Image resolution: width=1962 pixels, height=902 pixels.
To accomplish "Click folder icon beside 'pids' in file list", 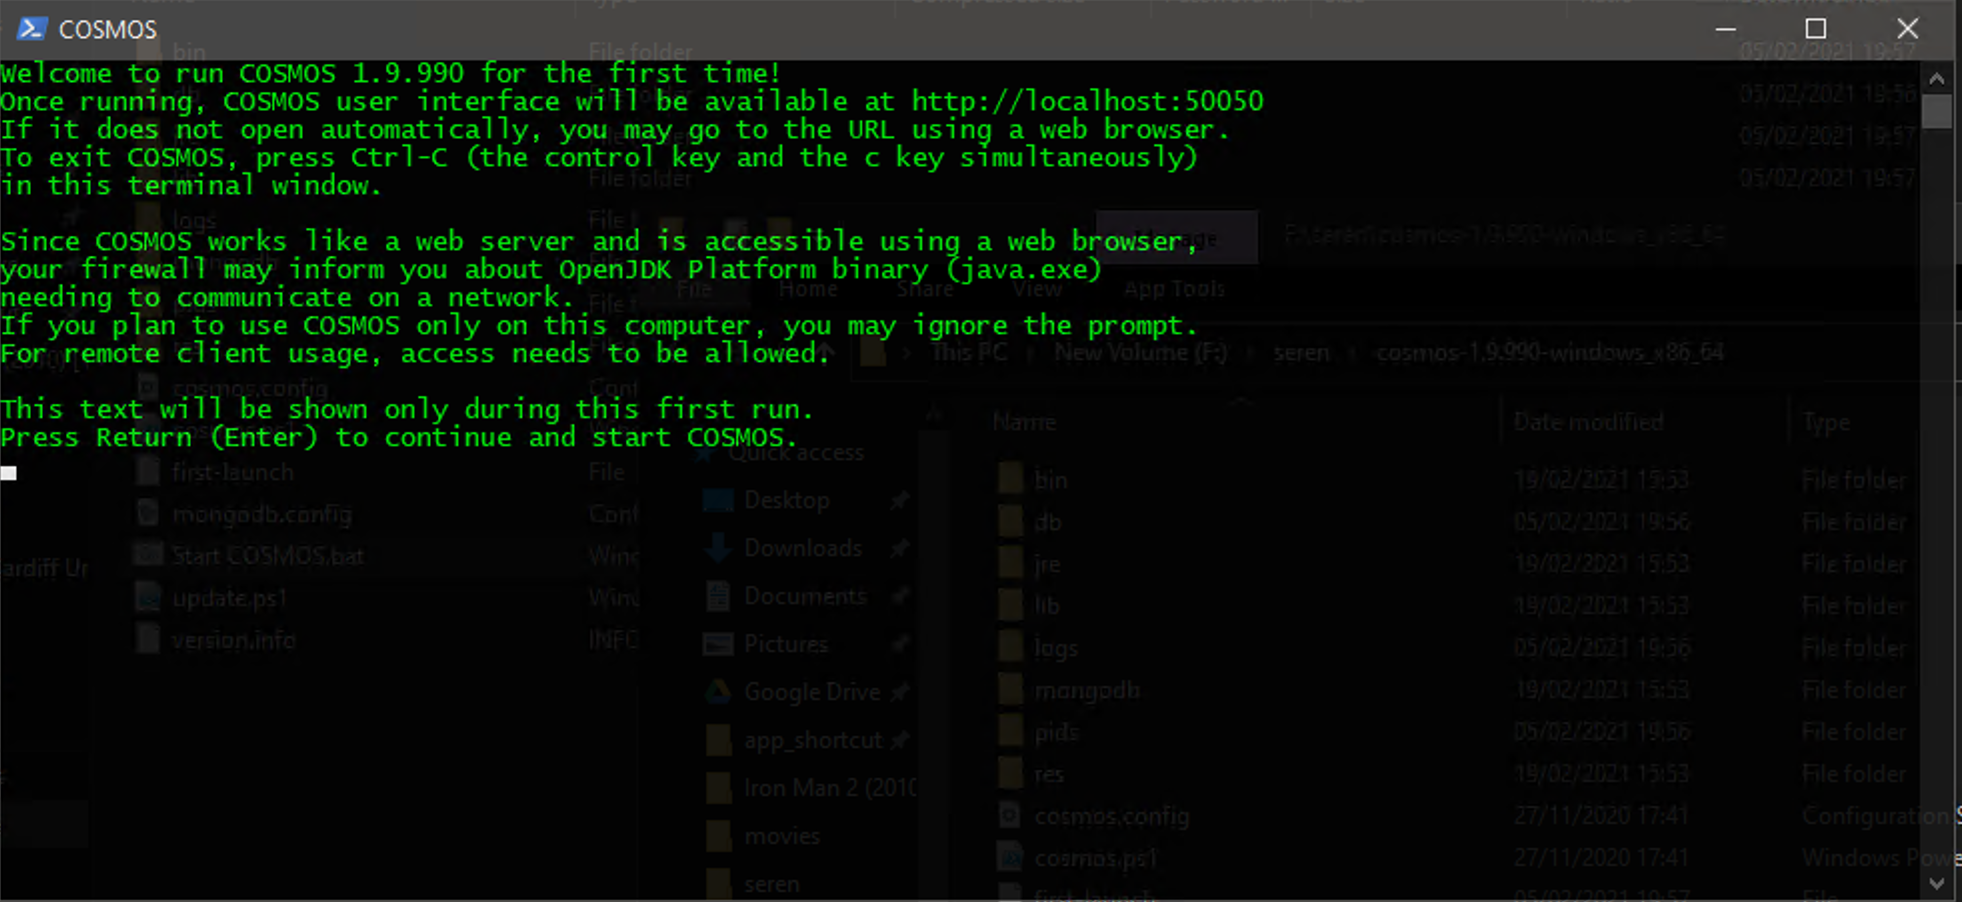I will pyautogui.click(x=1011, y=732).
